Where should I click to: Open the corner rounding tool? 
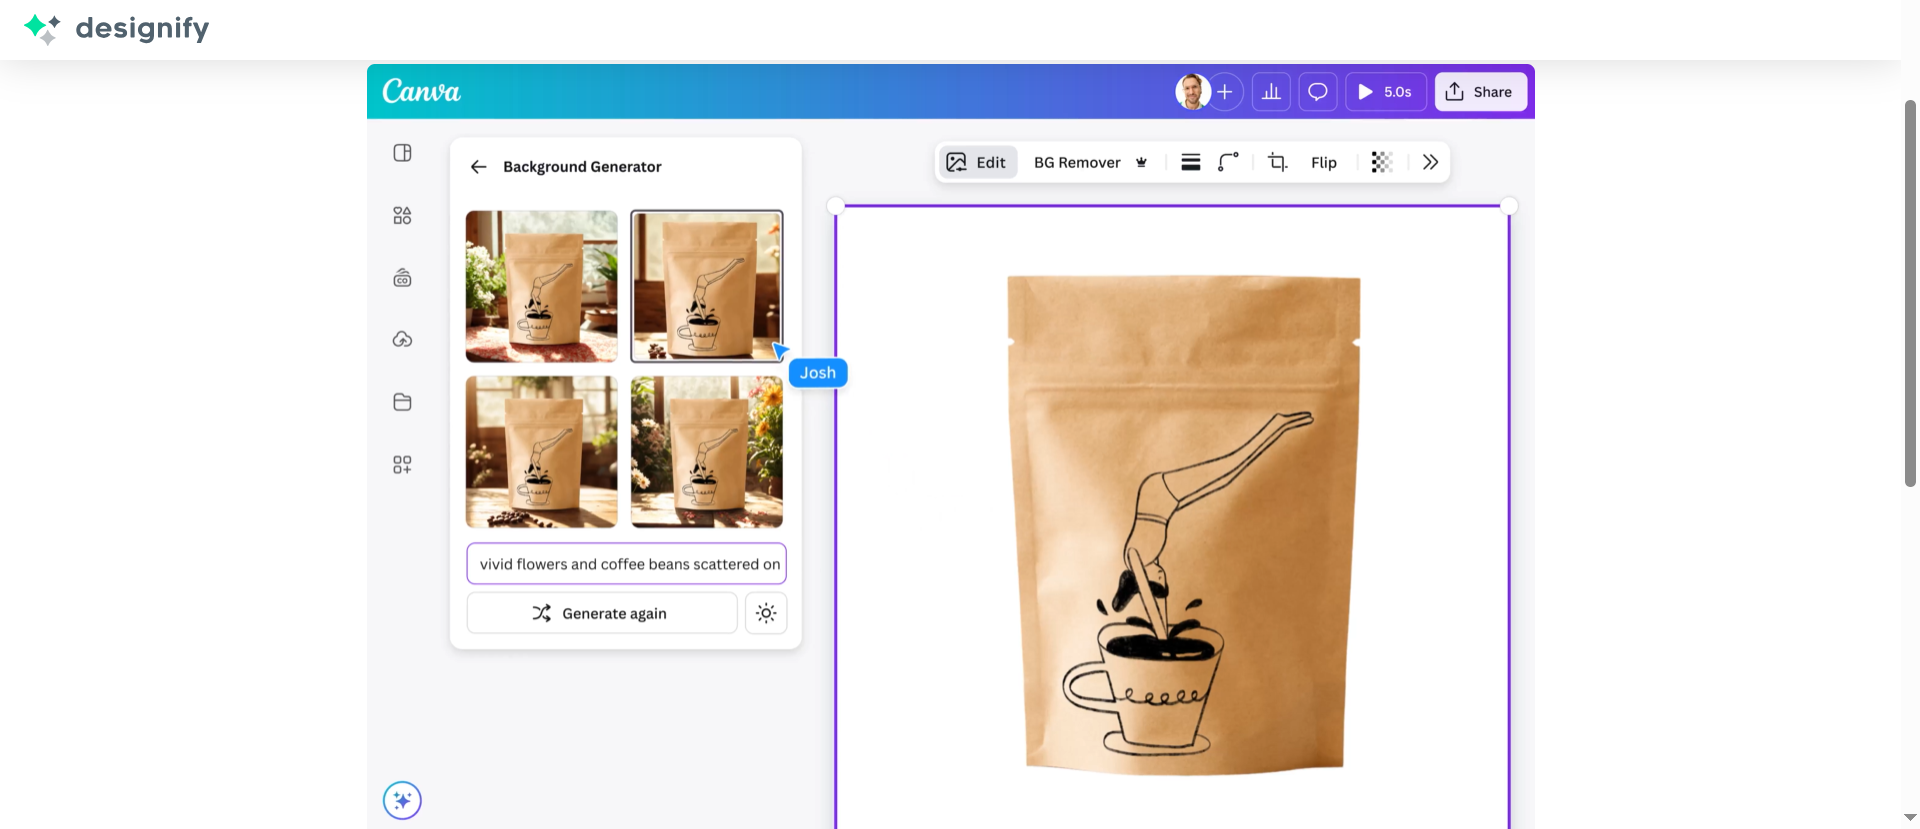click(x=1228, y=162)
